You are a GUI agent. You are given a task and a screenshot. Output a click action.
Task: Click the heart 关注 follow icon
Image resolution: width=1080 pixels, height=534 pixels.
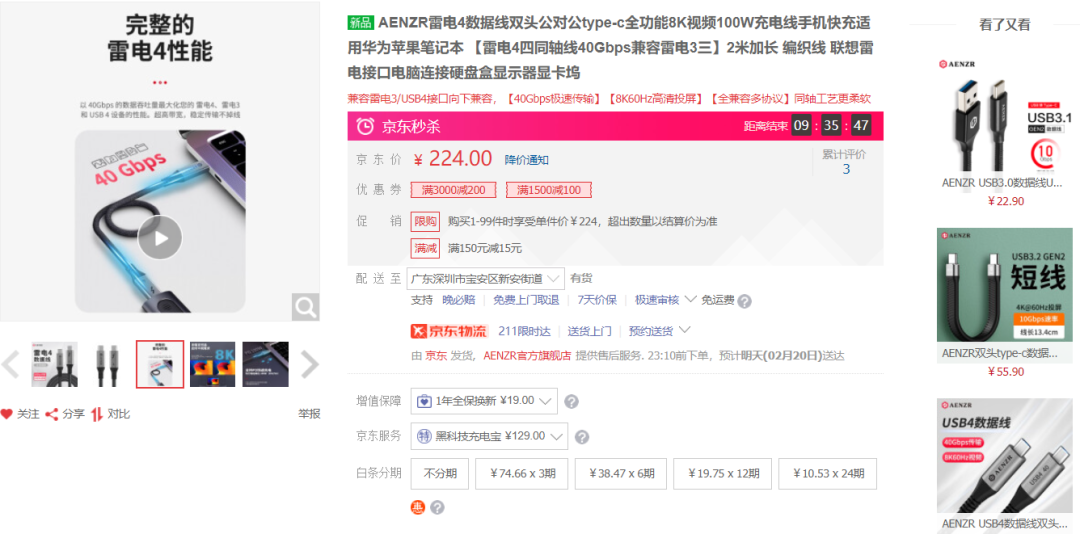pos(7,414)
